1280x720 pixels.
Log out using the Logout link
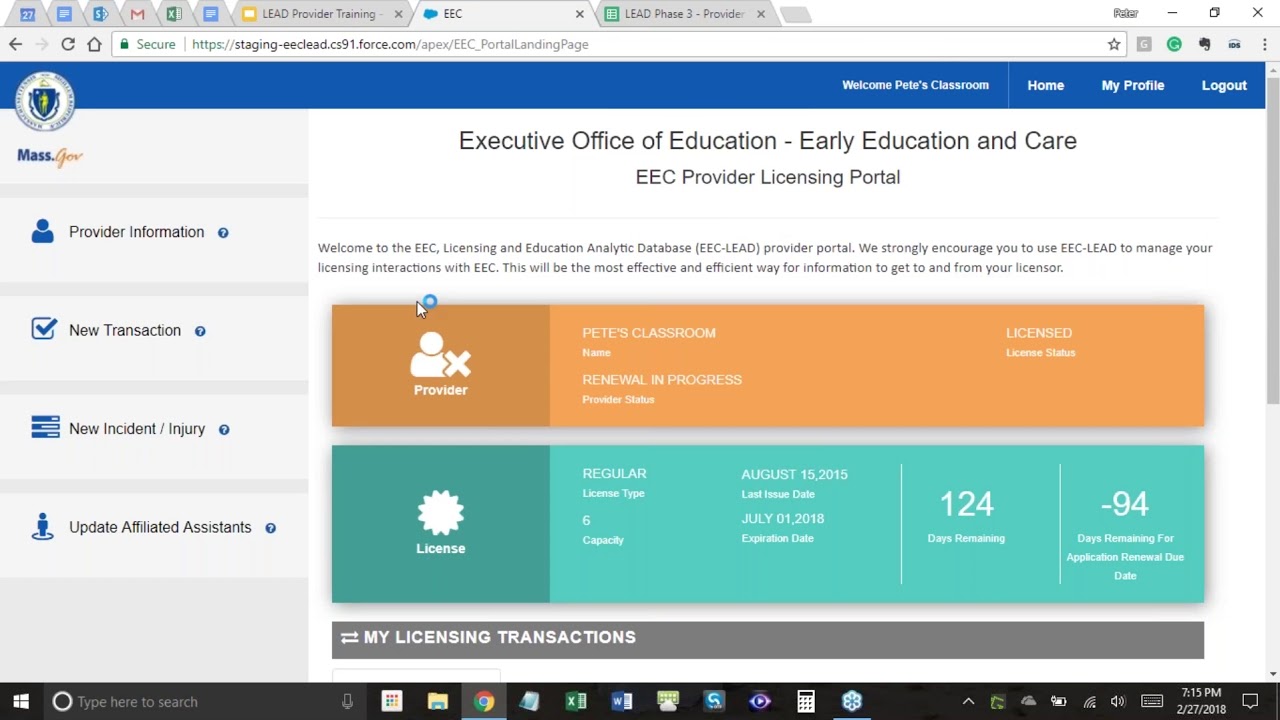(x=1224, y=85)
